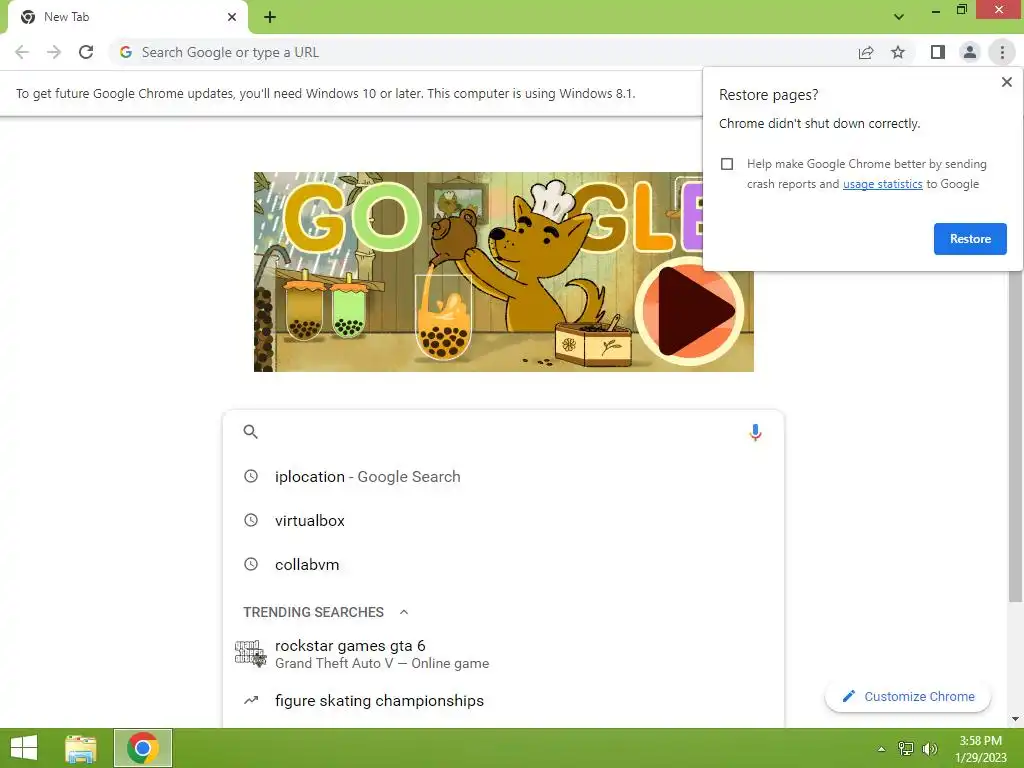Focus the Google search input field
Image resolution: width=1024 pixels, height=768 pixels.
pos(503,432)
